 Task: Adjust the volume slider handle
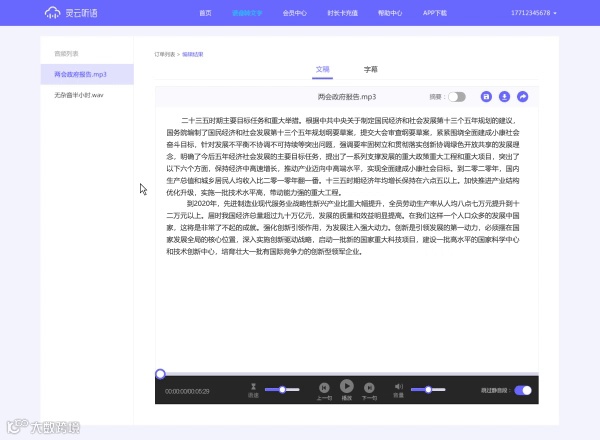pos(428,389)
